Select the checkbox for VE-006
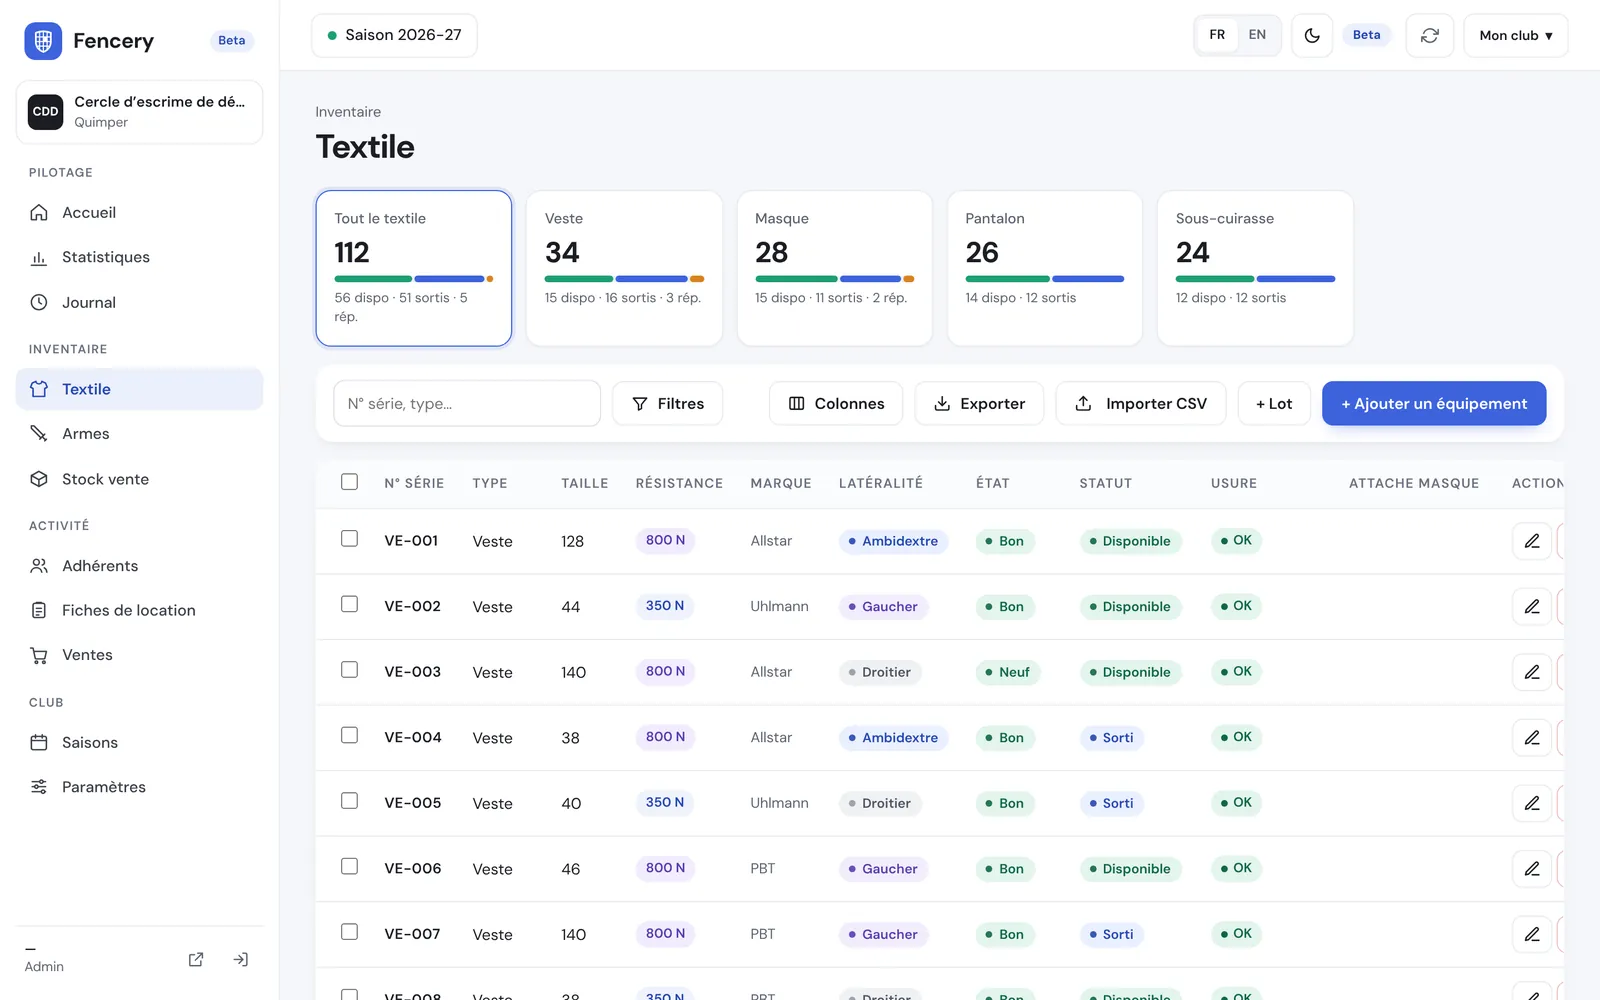 tap(349, 866)
